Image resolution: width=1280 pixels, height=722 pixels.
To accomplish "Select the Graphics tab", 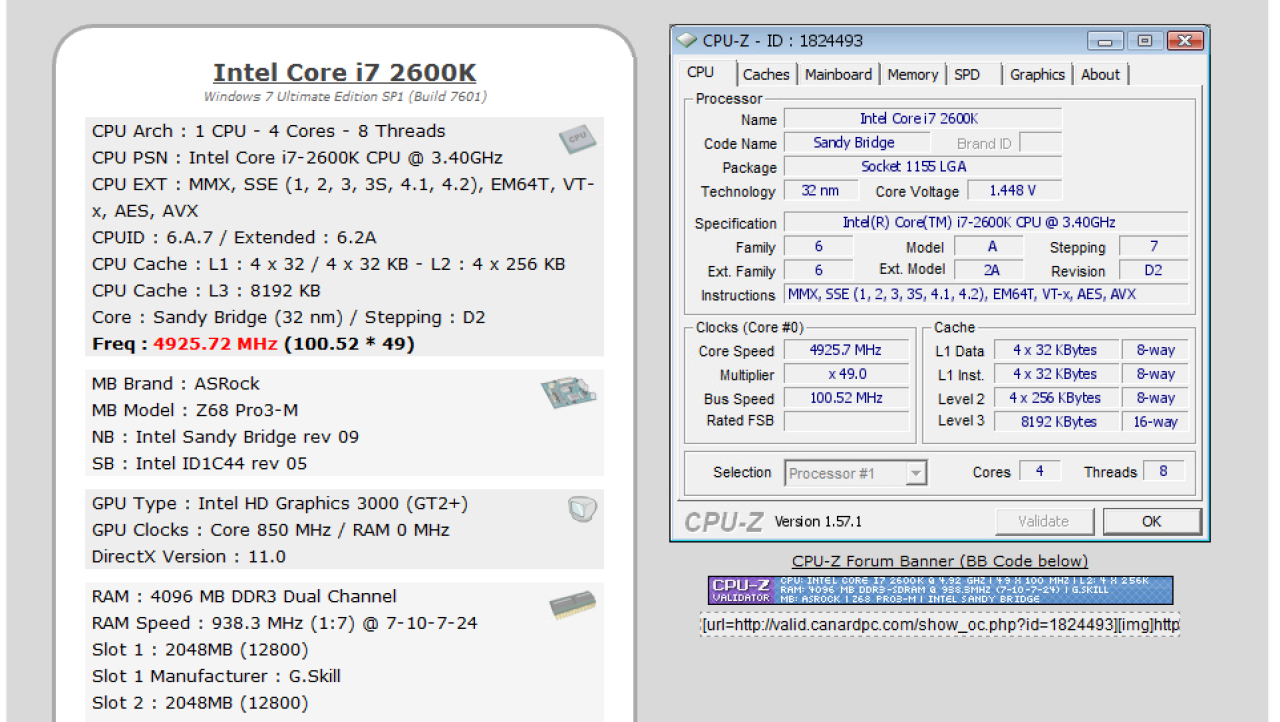I will (1037, 74).
